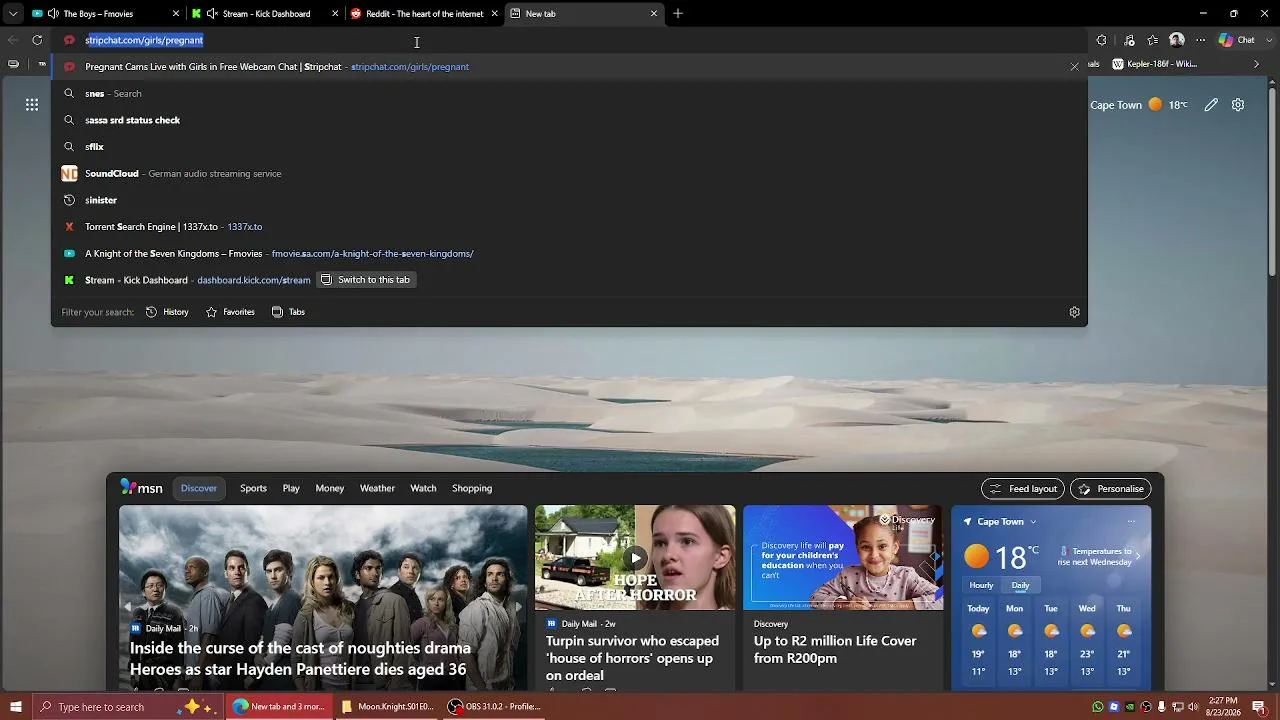
Task: Switch to the Reddit tab
Action: [x=424, y=14]
